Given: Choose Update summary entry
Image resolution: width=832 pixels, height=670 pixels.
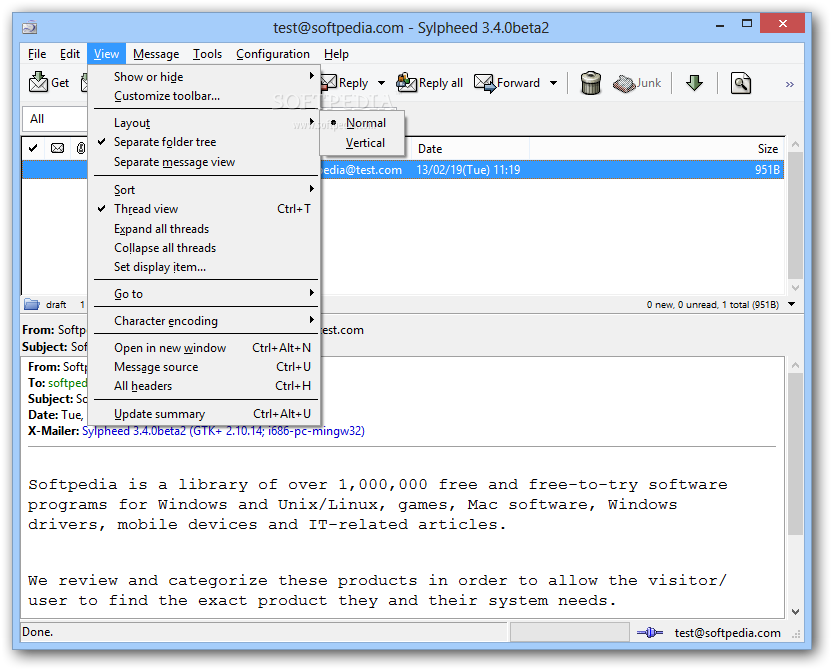Looking at the screenshot, I should (x=204, y=414).
